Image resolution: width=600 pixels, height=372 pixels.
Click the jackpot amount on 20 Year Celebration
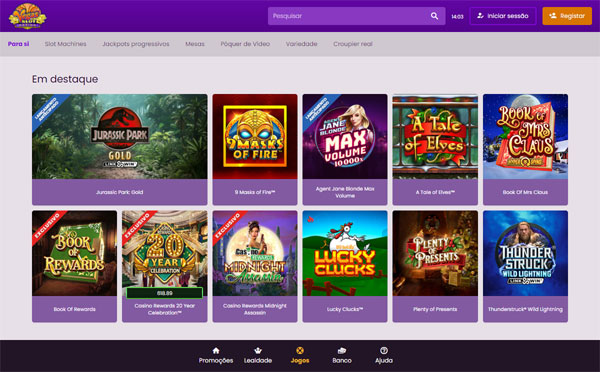pos(165,293)
